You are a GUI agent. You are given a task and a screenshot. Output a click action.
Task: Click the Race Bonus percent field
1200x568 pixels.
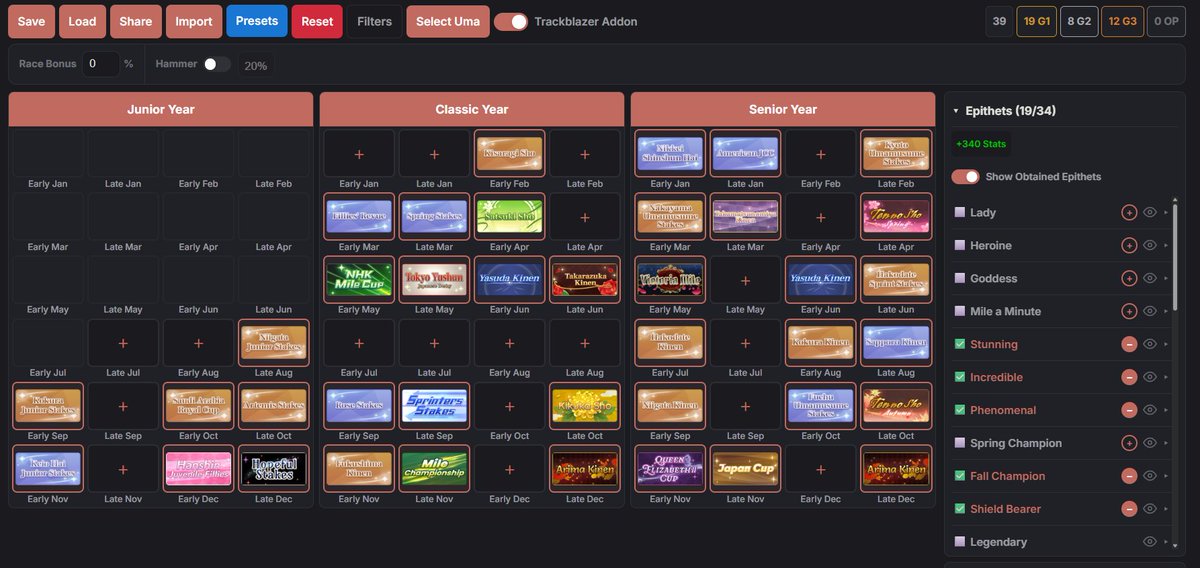(100, 64)
